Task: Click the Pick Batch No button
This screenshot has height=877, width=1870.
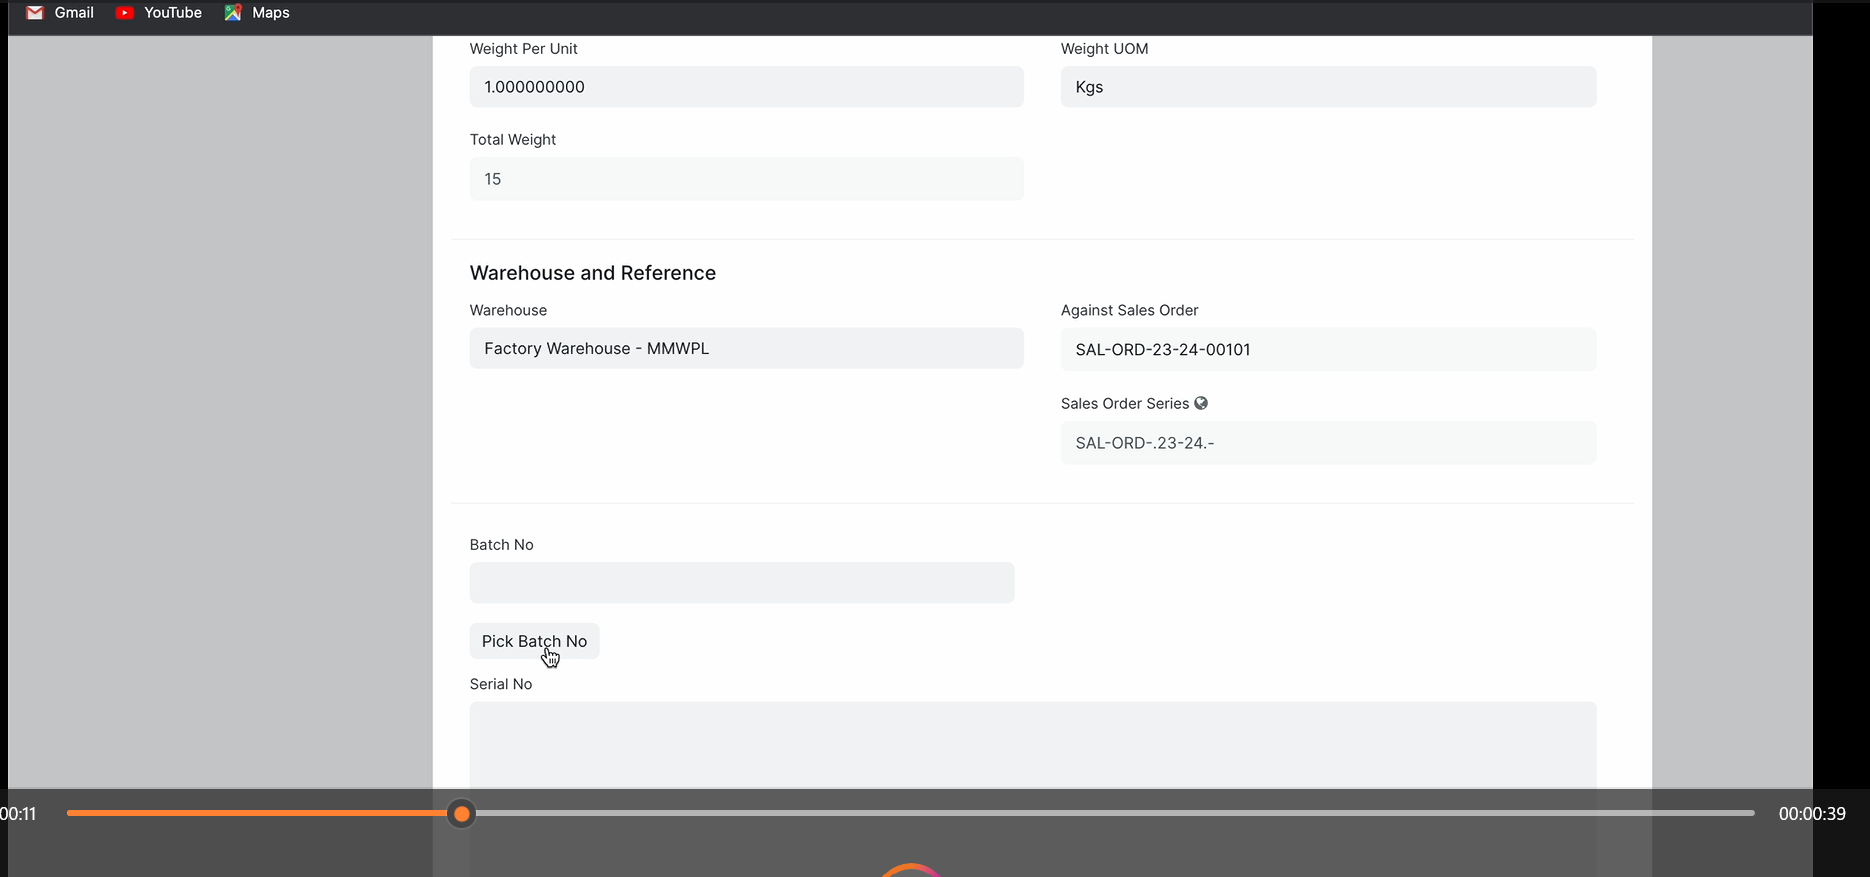Action: pos(534,641)
